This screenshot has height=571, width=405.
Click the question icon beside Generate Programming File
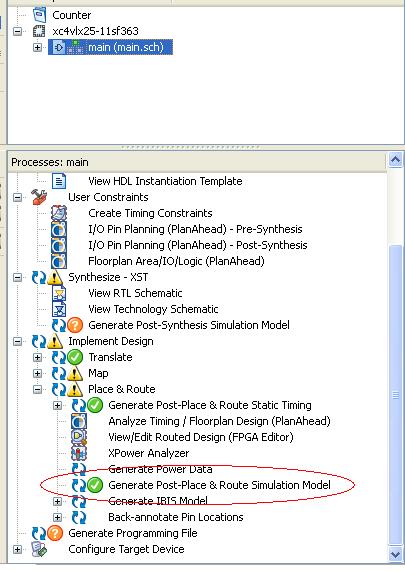click(55, 533)
